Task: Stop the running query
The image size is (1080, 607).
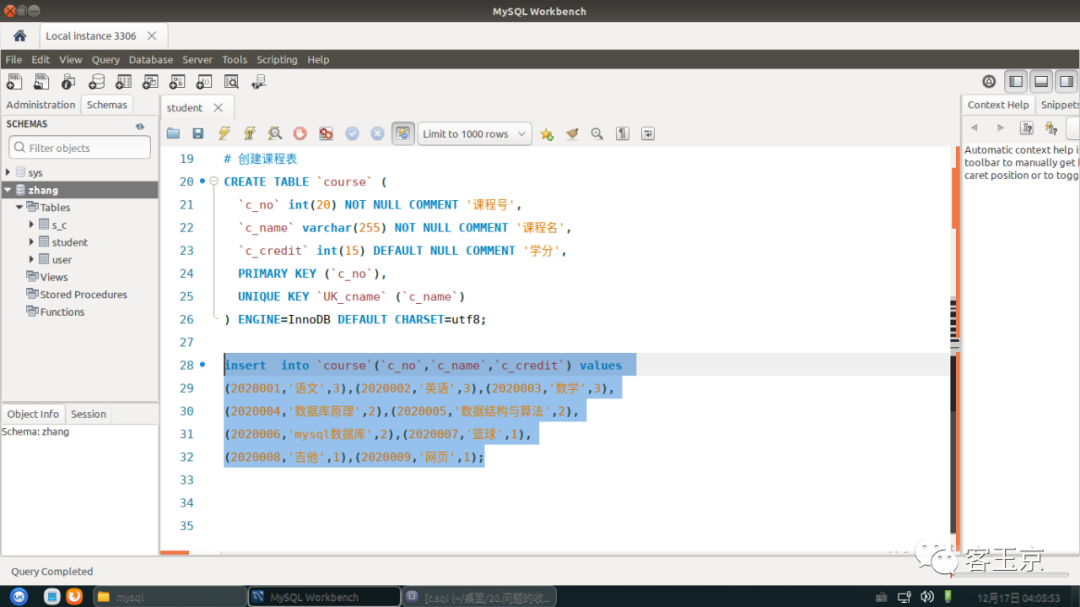Action: (300, 134)
